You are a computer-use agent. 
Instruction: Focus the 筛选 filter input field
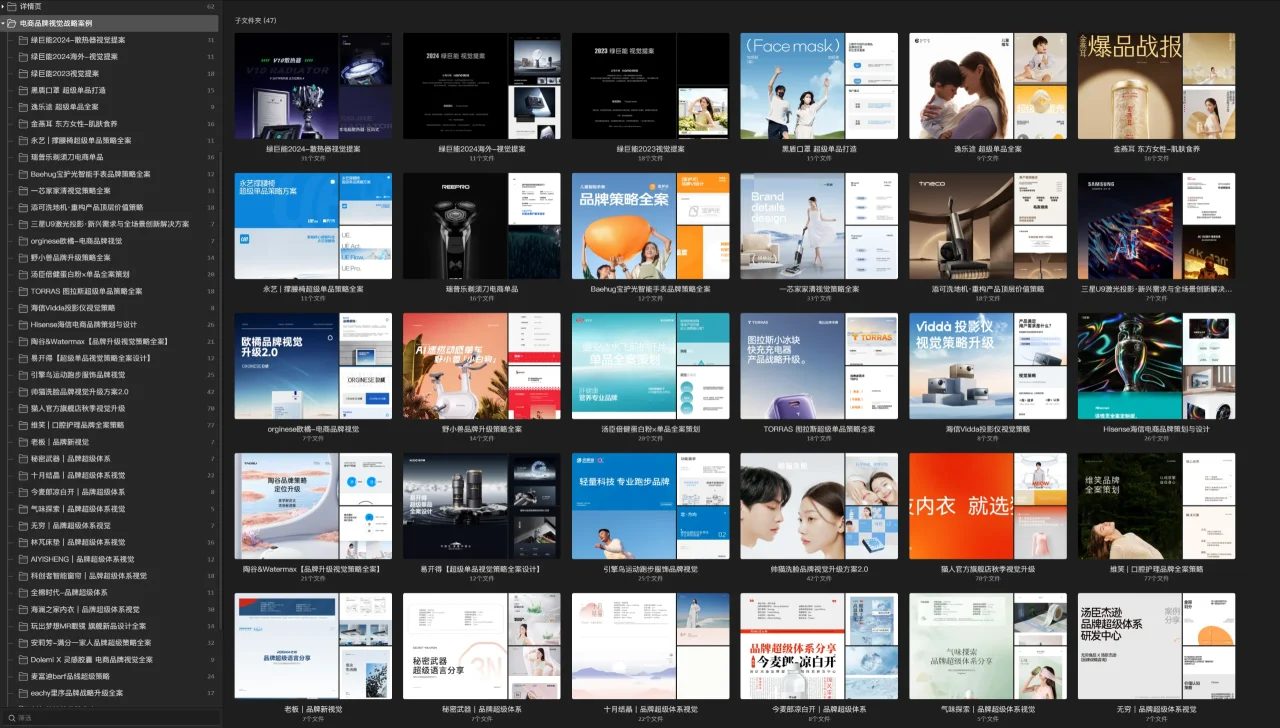click(x=110, y=717)
